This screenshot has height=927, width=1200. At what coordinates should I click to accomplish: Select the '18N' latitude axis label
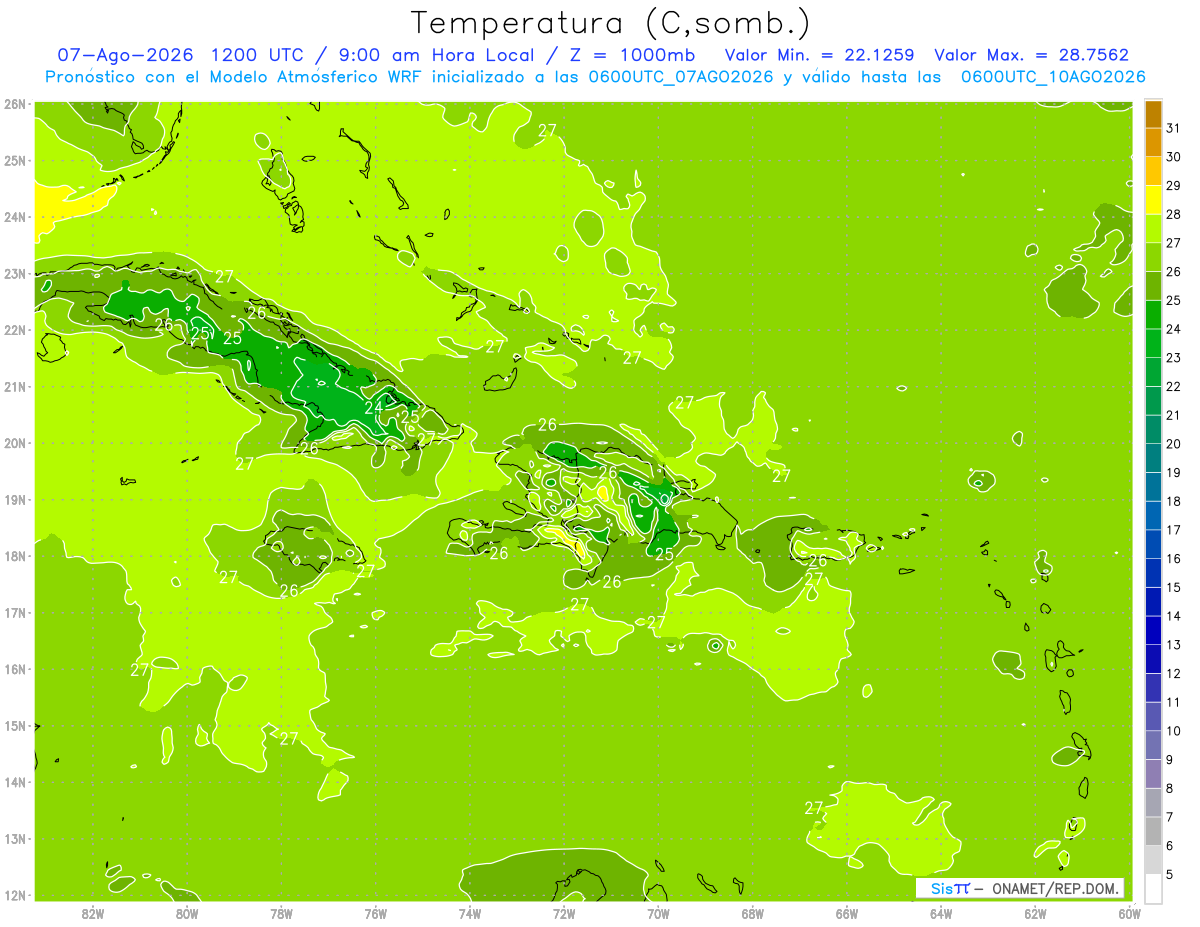pos(14,556)
